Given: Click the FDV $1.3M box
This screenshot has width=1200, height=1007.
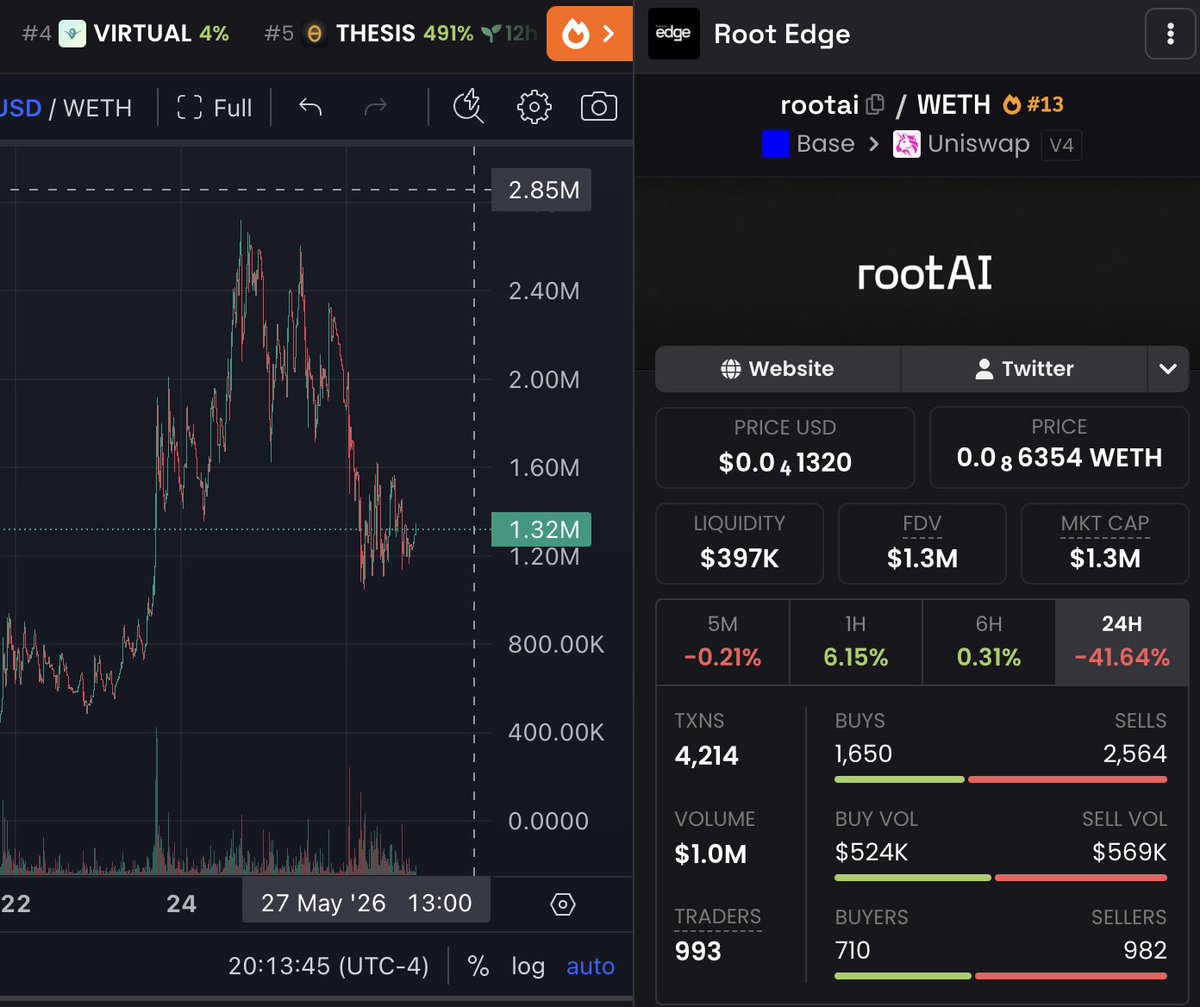Looking at the screenshot, I should 922,543.
